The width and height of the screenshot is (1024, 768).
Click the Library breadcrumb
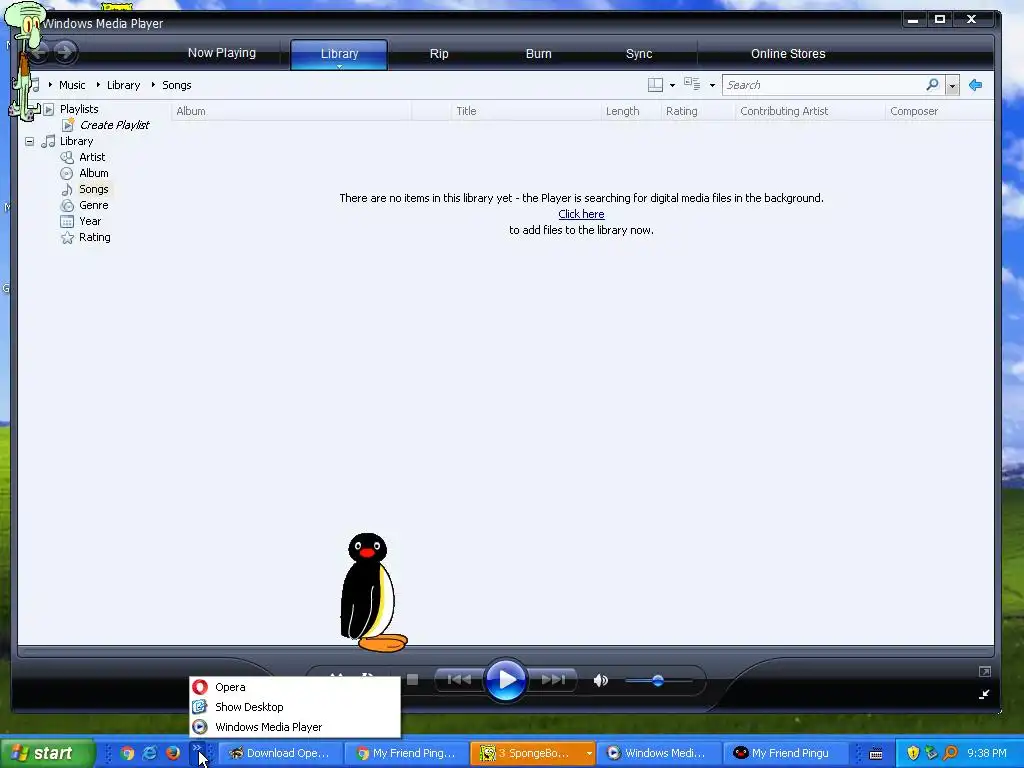pos(123,85)
